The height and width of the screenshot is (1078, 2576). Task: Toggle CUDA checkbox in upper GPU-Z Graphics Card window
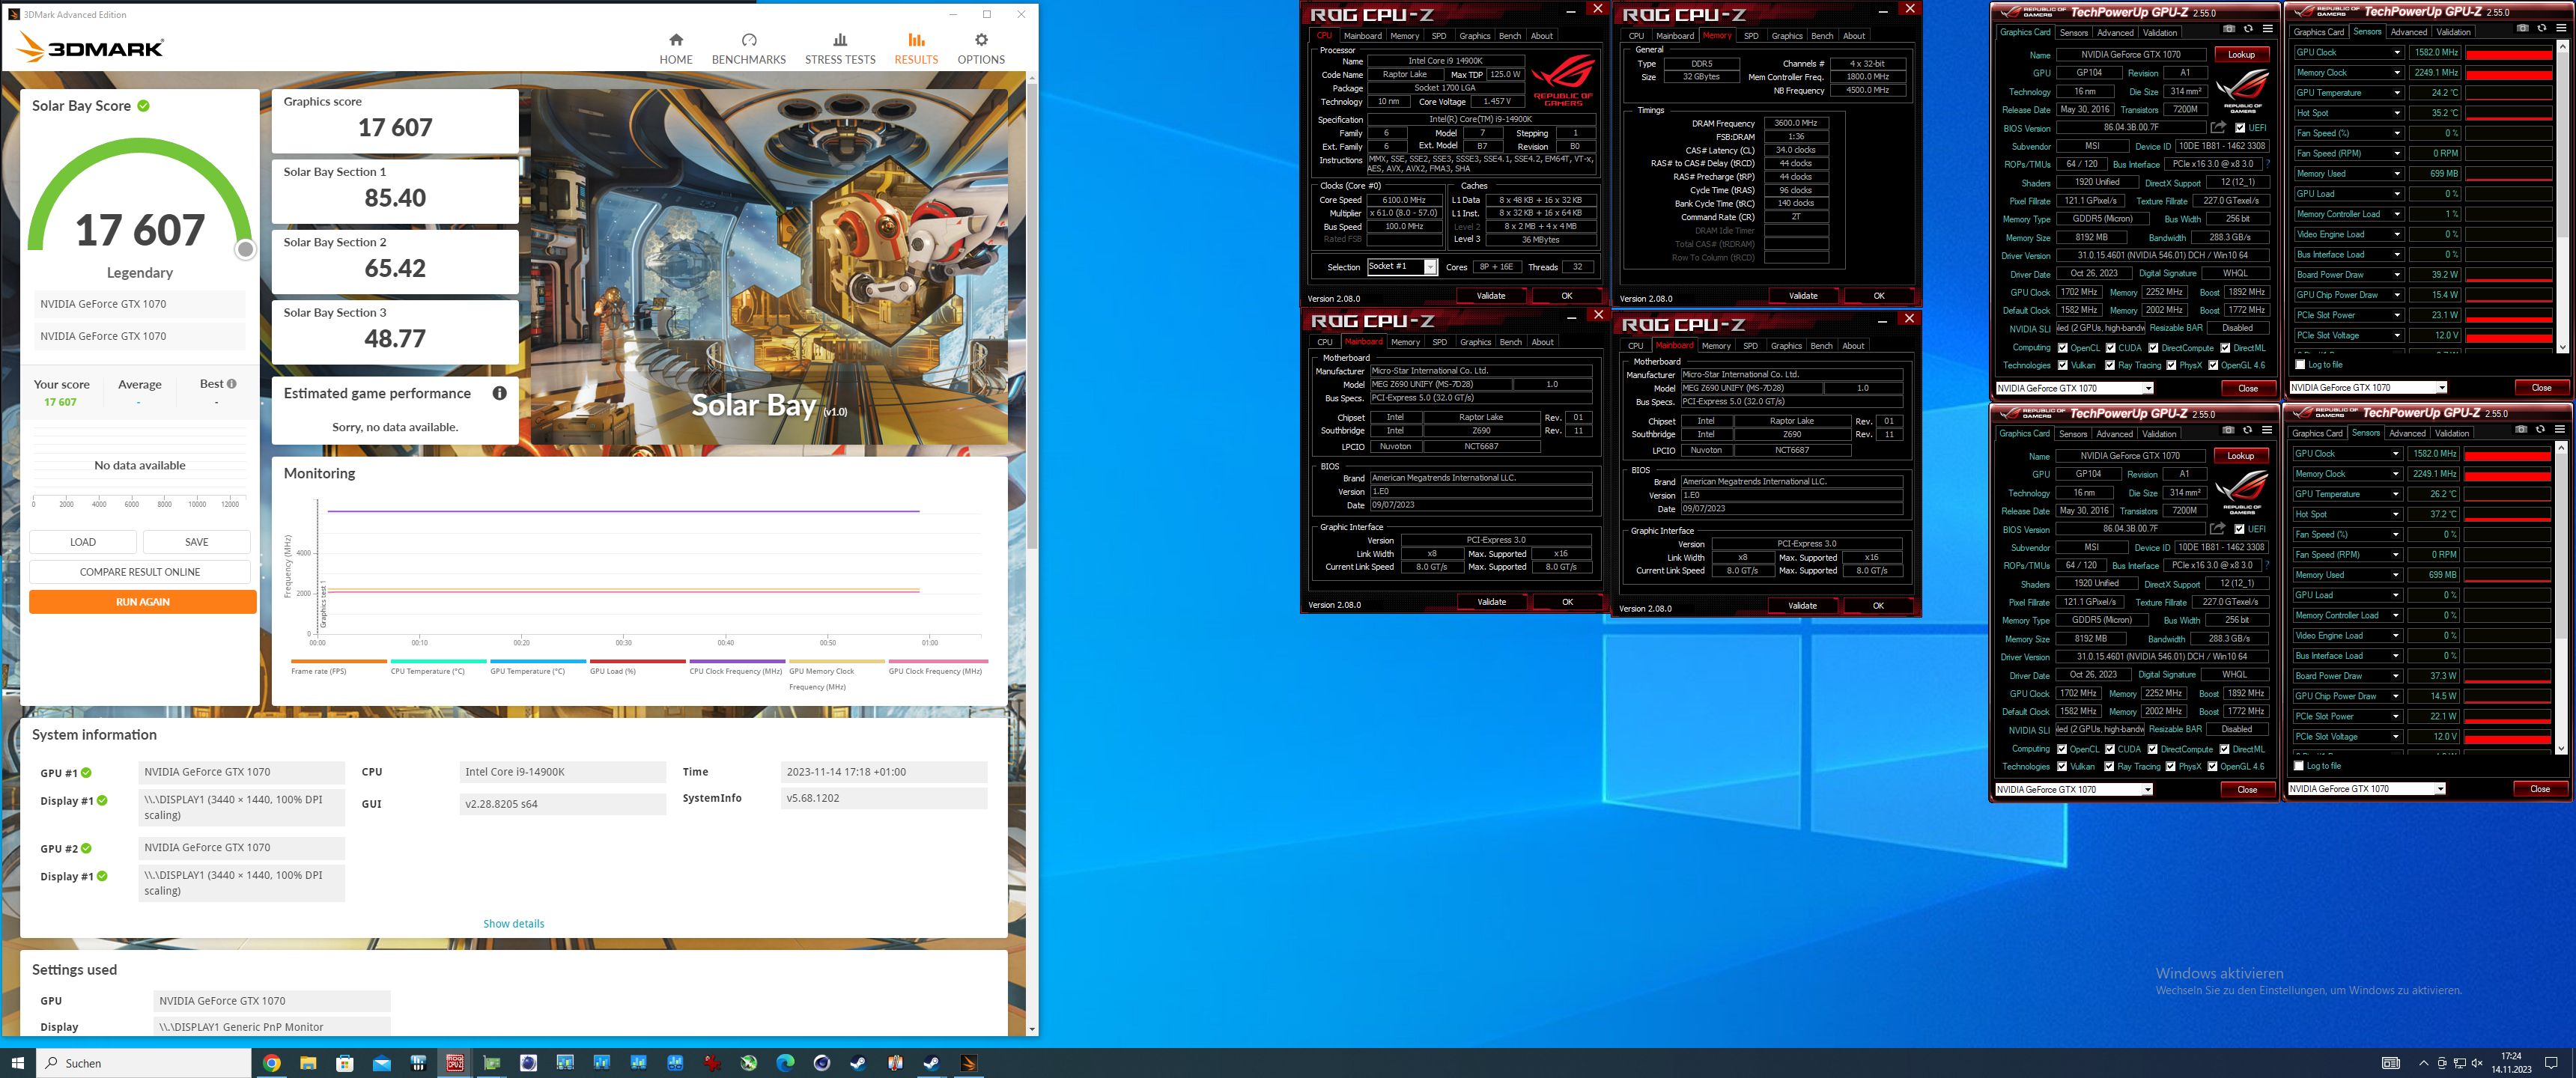(2110, 348)
